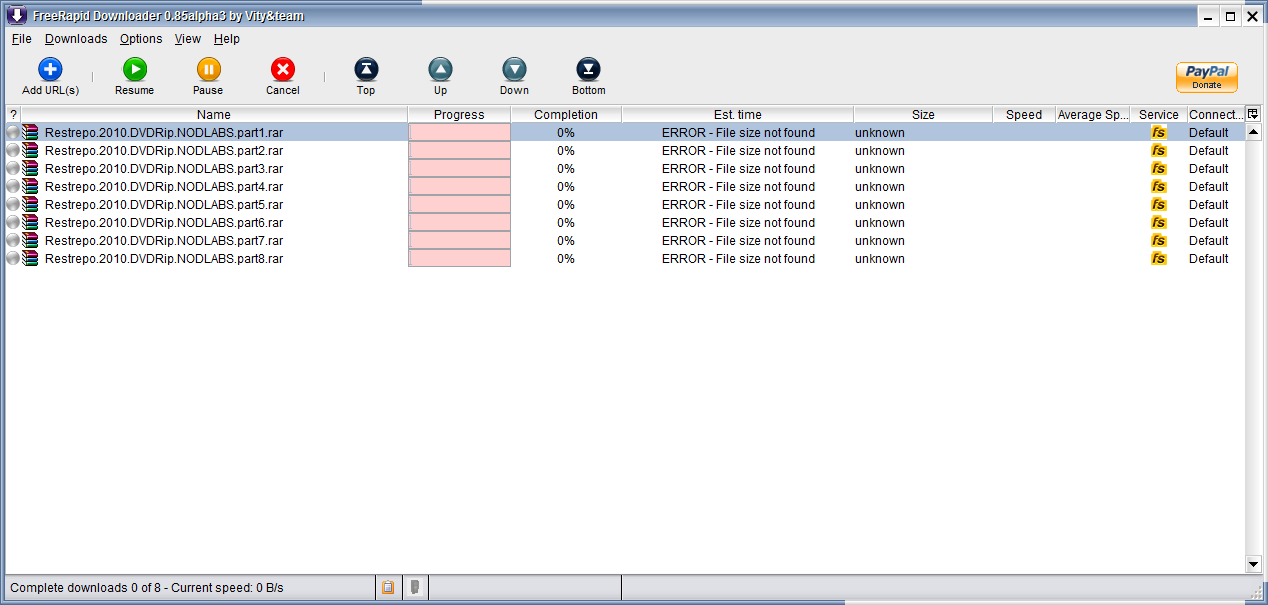Expand the View menu
The image size is (1268, 605).
(188, 39)
